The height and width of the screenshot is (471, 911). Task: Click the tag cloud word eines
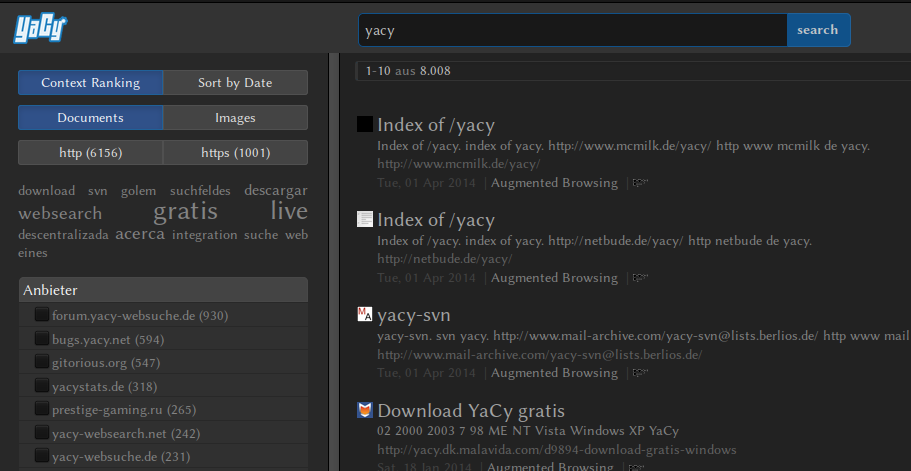tap(33, 253)
